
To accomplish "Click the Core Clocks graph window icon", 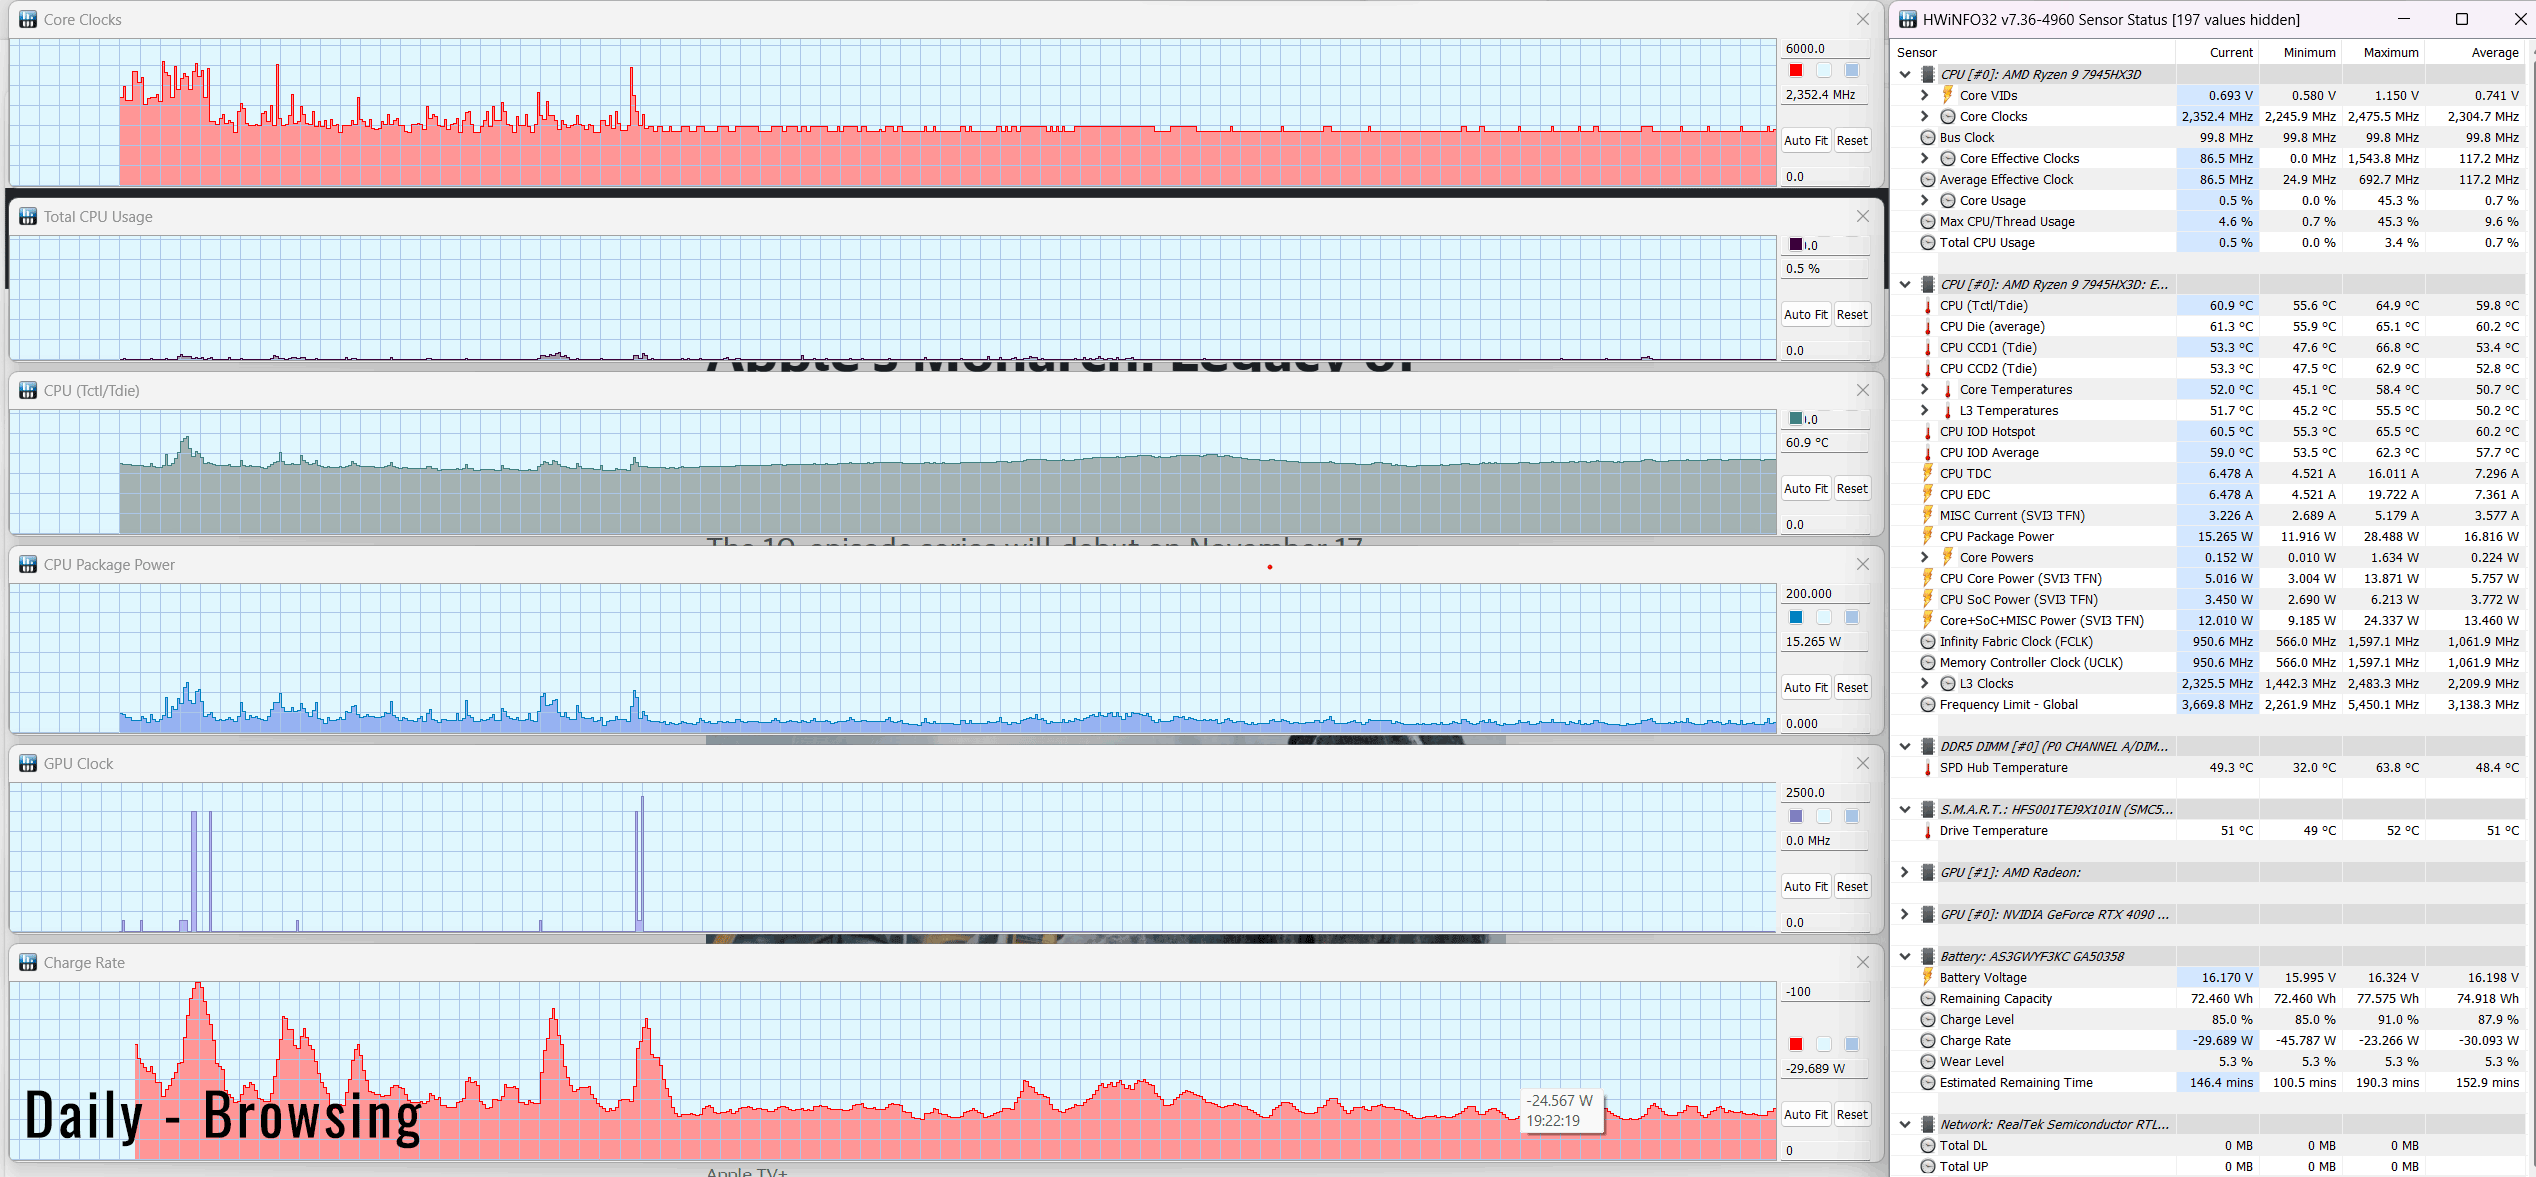I will point(28,20).
